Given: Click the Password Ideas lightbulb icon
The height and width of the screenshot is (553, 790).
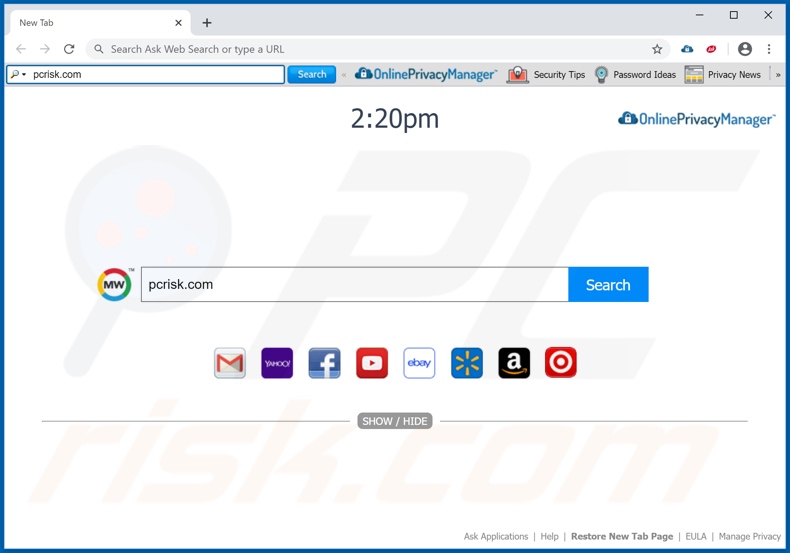Looking at the screenshot, I should [x=601, y=75].
